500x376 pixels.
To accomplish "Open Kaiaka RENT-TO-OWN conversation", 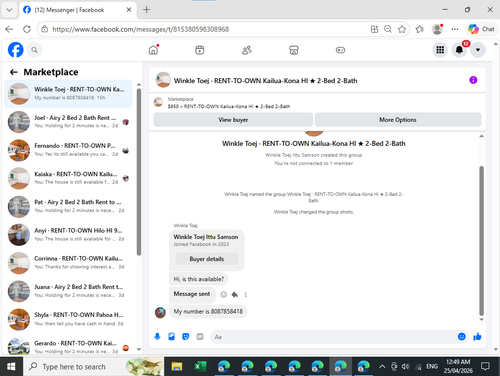I will point(68,178).
